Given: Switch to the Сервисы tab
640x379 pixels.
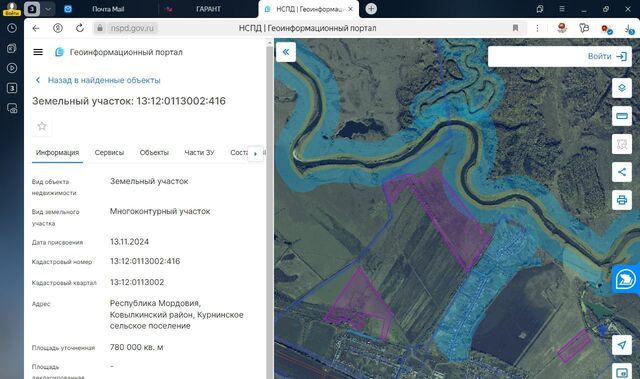Looking at the screenshot, I should click(x=109, y=153).
